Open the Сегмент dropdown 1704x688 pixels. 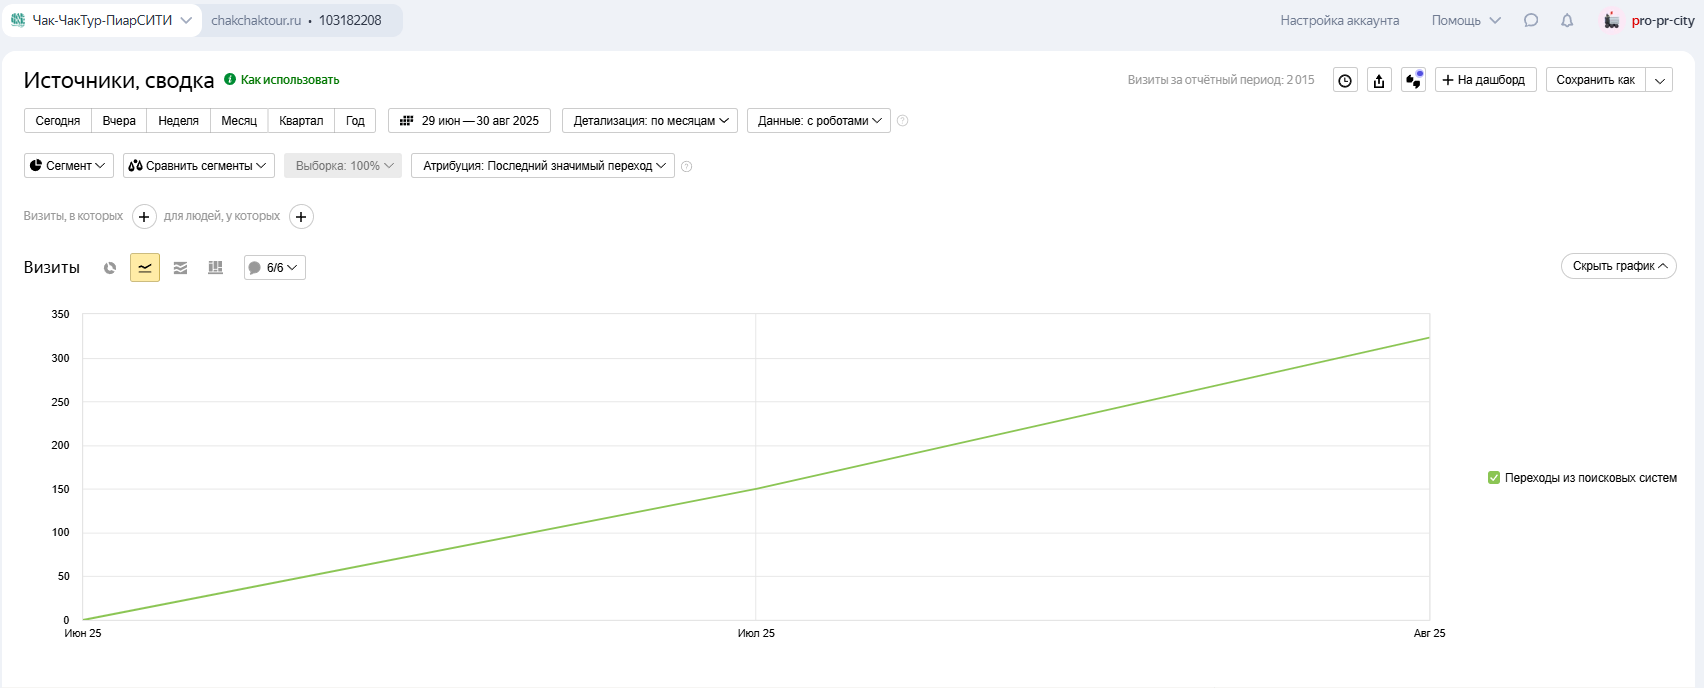pos(68,166)
